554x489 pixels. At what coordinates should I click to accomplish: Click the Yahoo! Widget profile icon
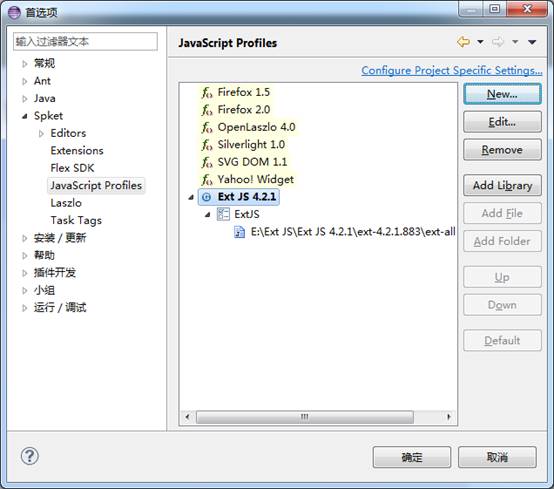207,179
